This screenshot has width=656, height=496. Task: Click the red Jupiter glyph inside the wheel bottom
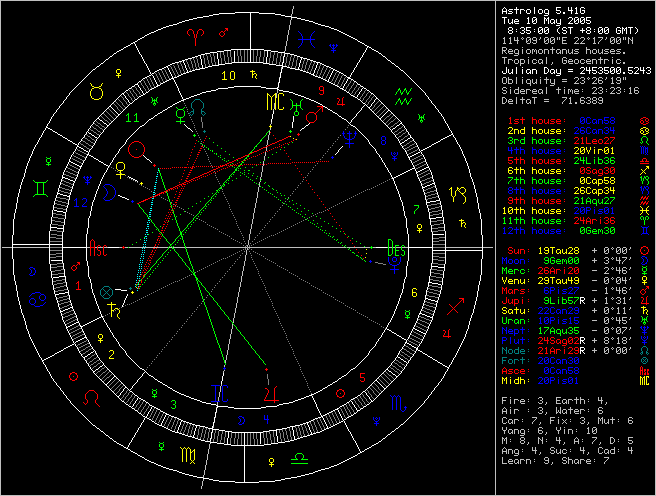tap(270, 389)
